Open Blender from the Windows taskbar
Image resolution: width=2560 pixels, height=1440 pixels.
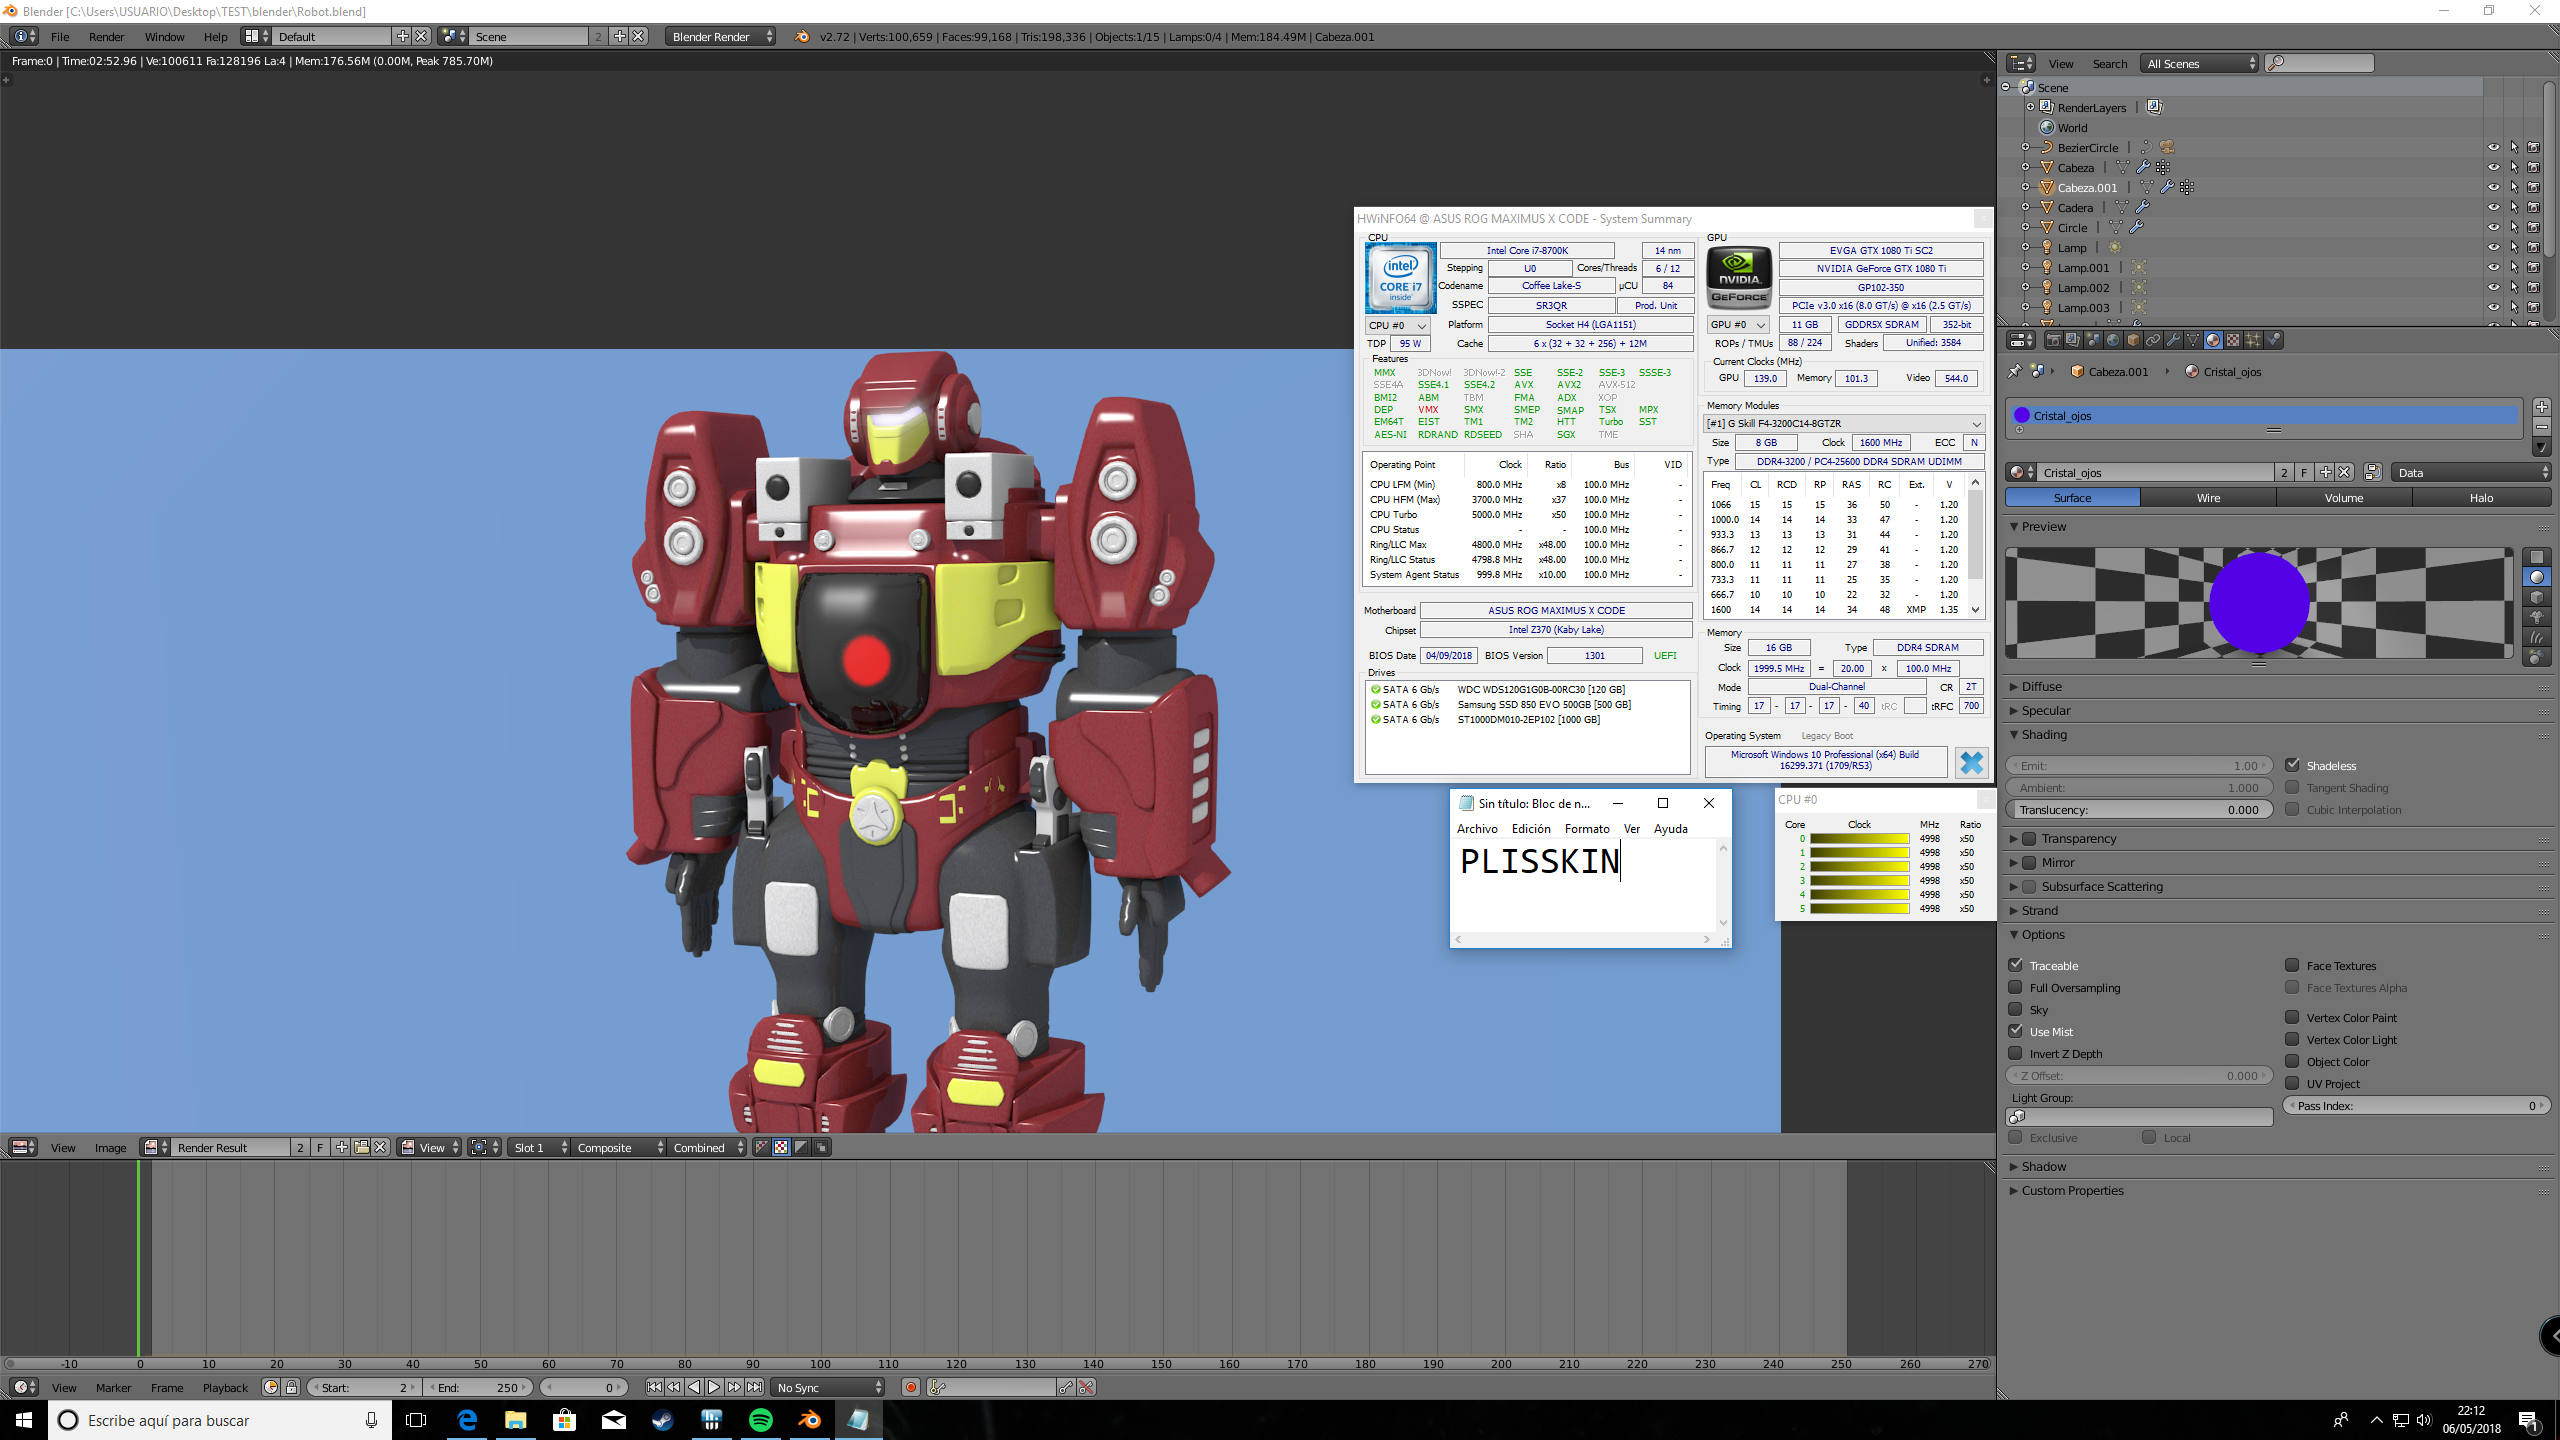click(810, 1419)
